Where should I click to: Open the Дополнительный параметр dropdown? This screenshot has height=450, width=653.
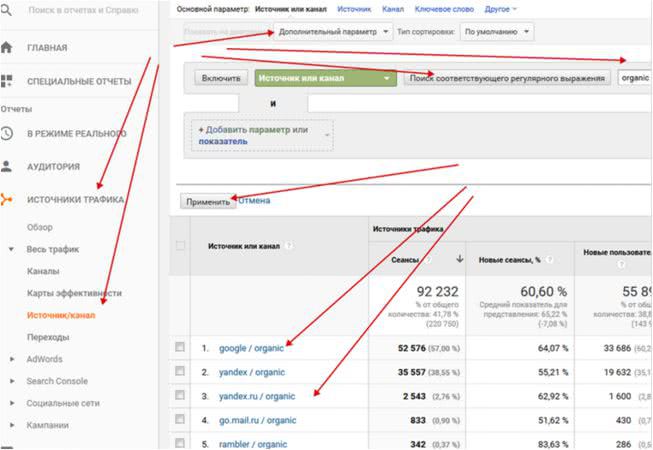point(333,32)
